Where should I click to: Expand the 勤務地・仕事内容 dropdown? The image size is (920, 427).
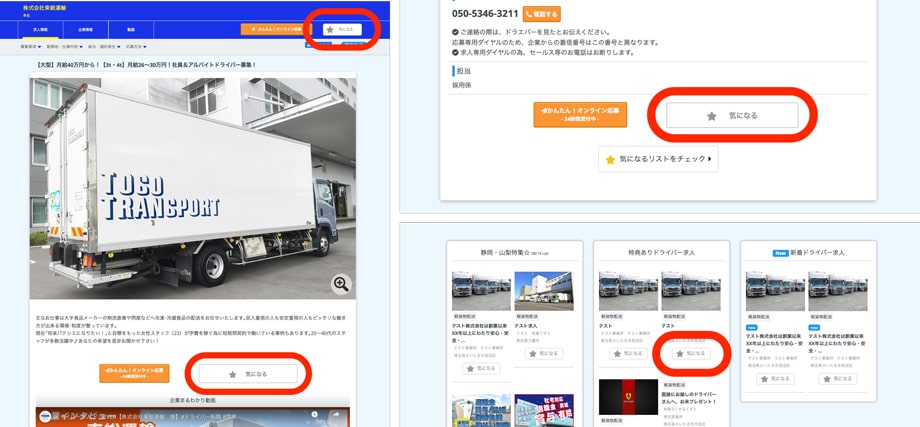point(63,47)
